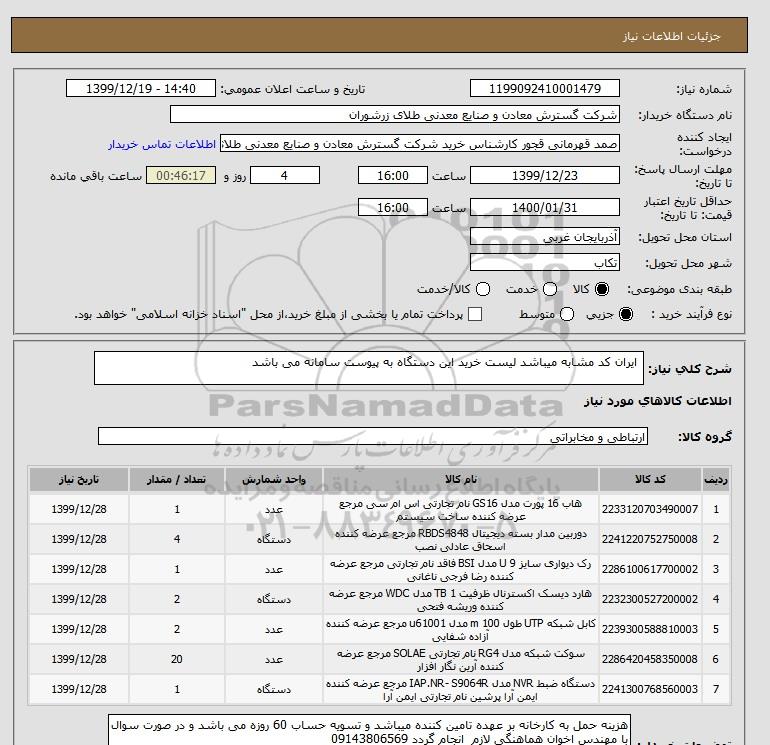Click the کد کالا column header
Image resolution: width=770 pixels, height=745 pixels.
tap(650, 479)
